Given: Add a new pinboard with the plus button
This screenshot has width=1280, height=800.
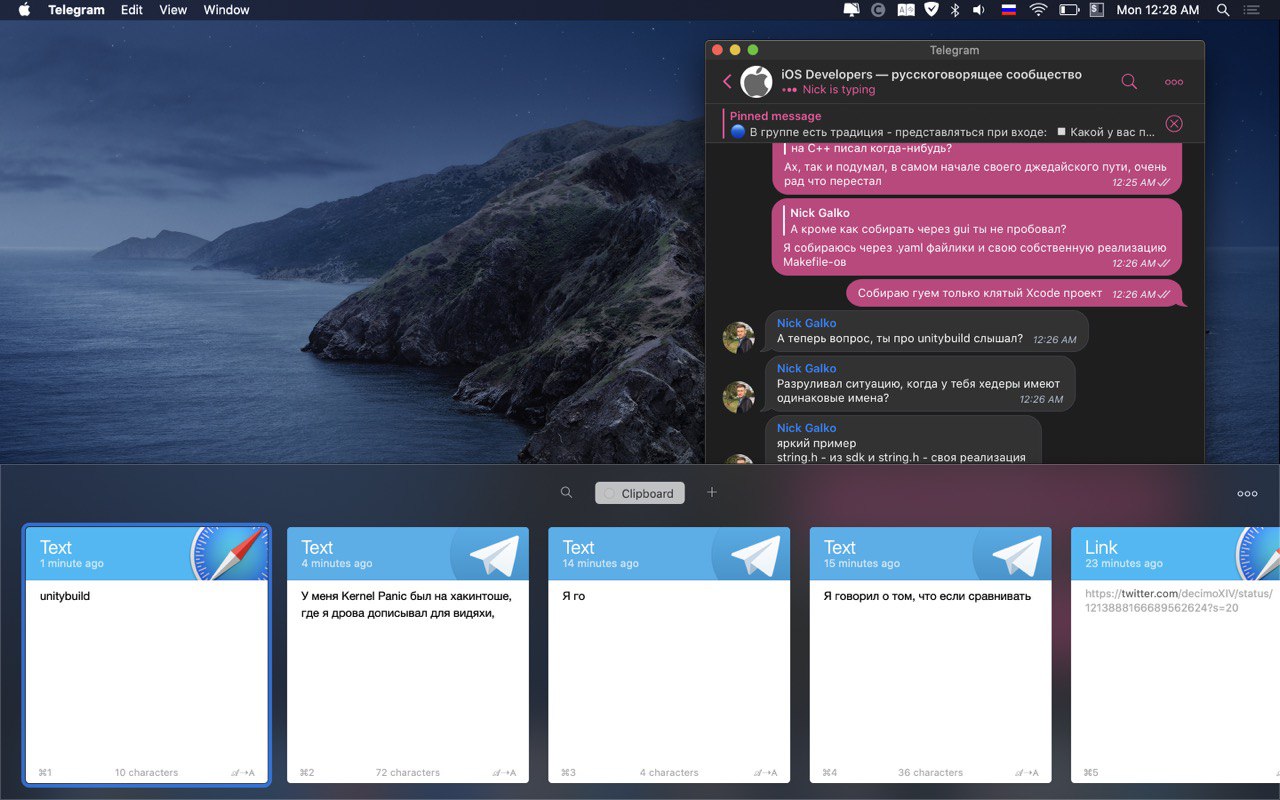Looking at the screenshot, I should [x=712, y=492].
